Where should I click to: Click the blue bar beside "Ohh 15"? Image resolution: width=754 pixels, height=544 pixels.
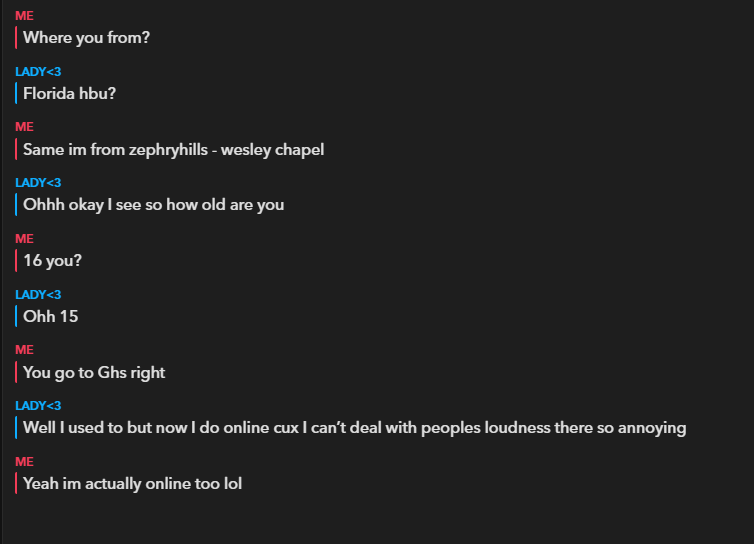click(x=16, y=317)
